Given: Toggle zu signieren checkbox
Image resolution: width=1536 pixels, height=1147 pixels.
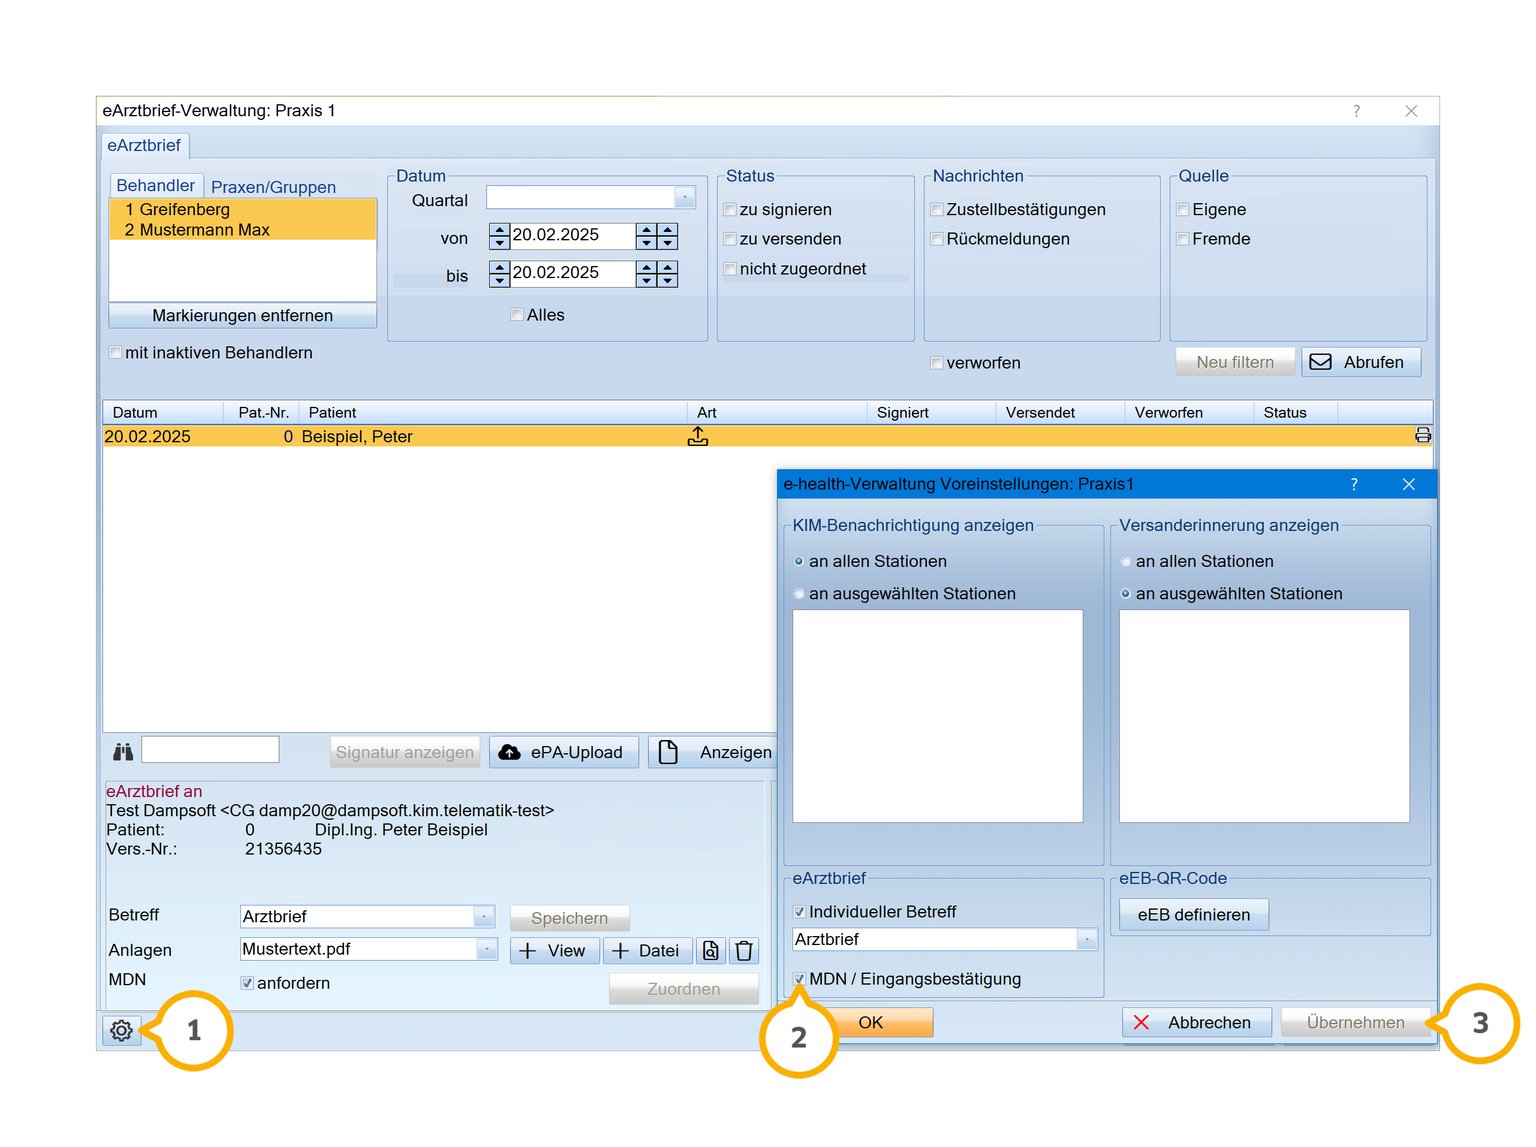Looking at the screenshot, I should (x=730, y=210).
